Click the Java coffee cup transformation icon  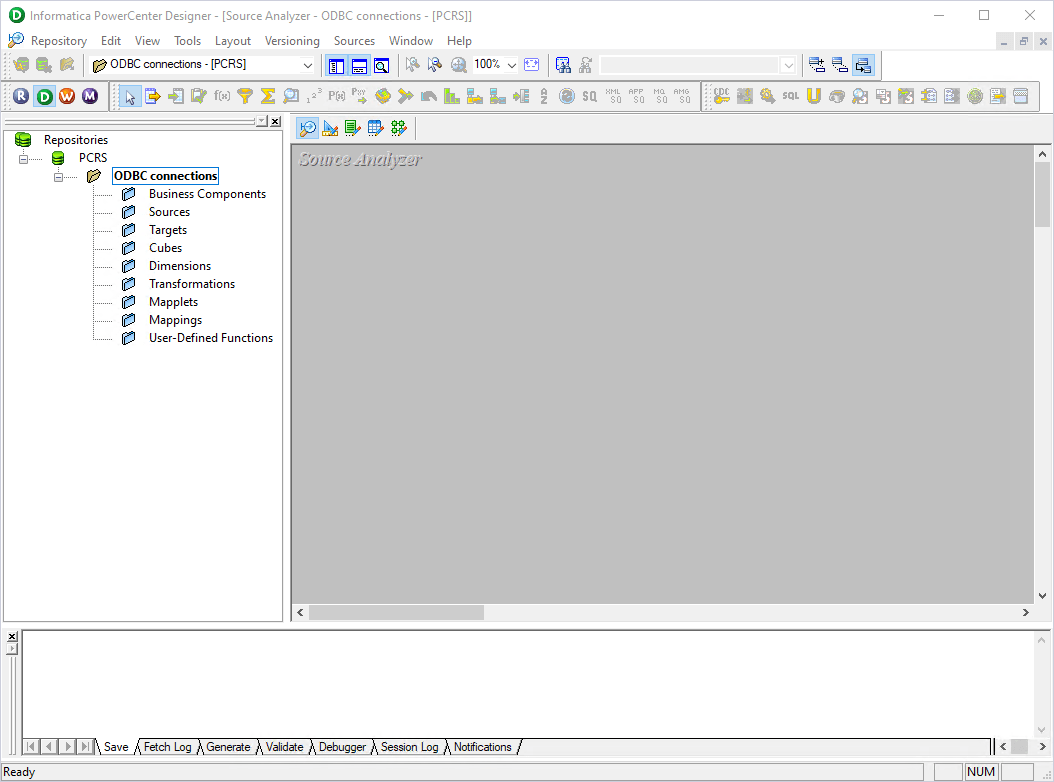tap(837, 96)
